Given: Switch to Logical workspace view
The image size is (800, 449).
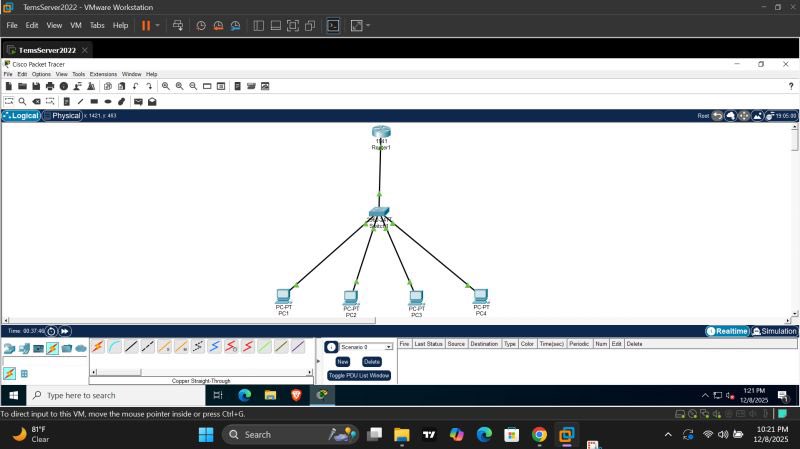Looking at the screenshot, I should pos(21,116).
